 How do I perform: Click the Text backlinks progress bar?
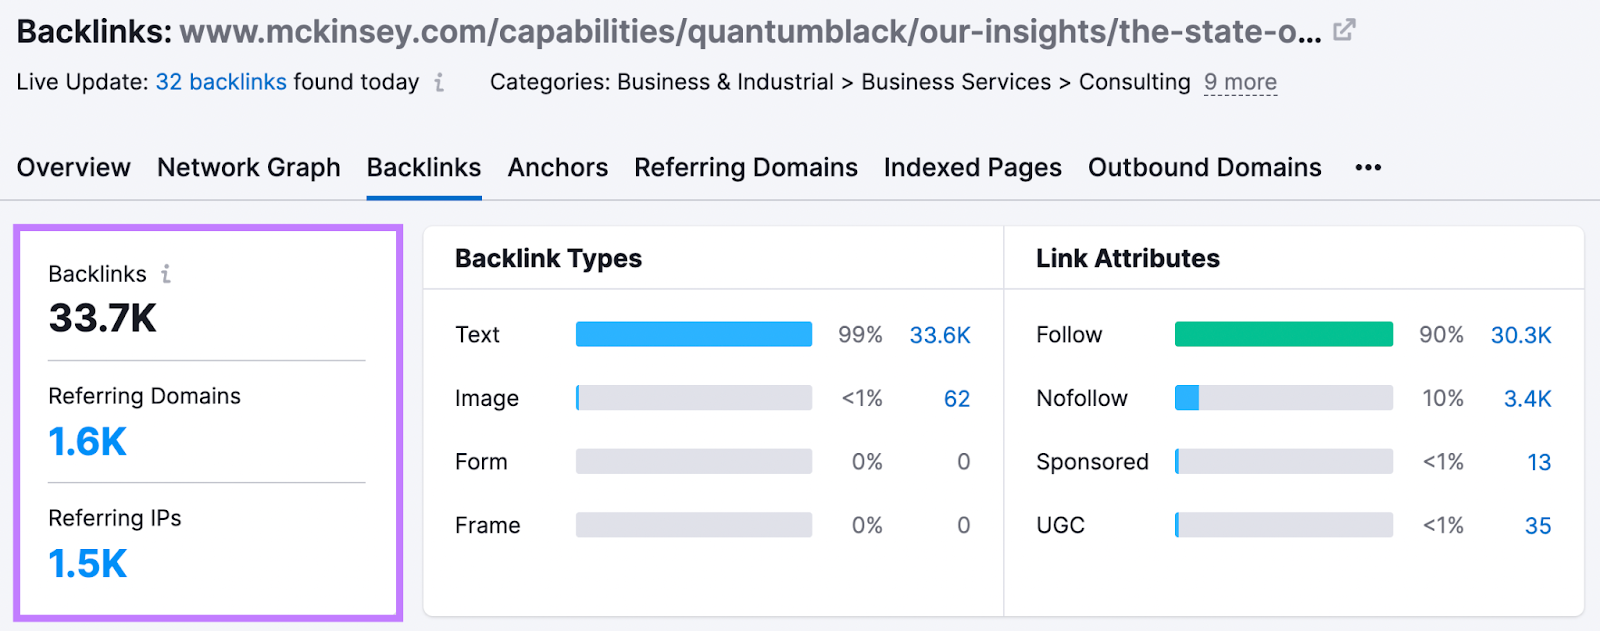coord(693,334)
